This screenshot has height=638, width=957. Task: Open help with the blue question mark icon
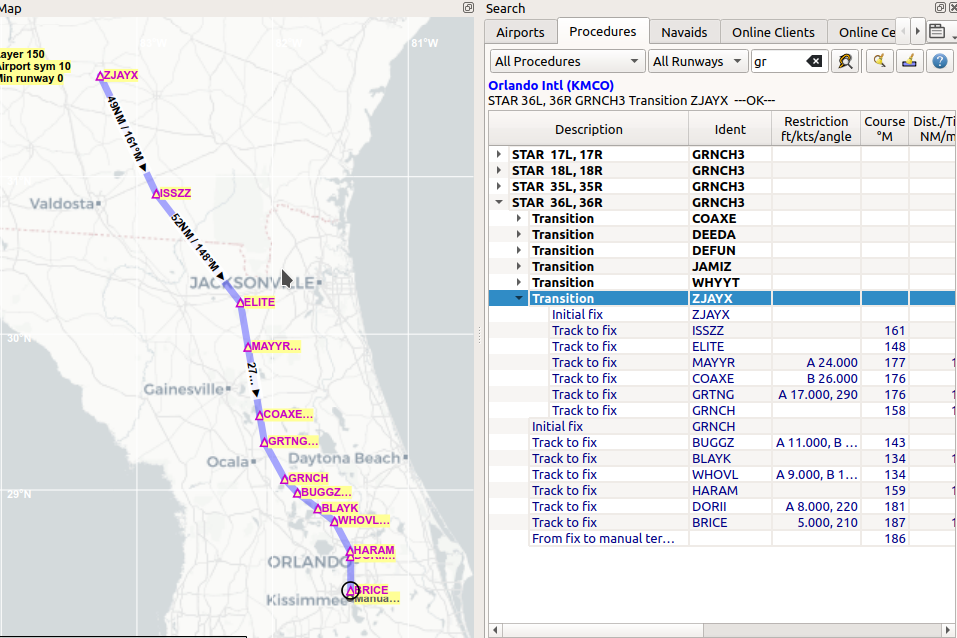click(x=940, y=61)
